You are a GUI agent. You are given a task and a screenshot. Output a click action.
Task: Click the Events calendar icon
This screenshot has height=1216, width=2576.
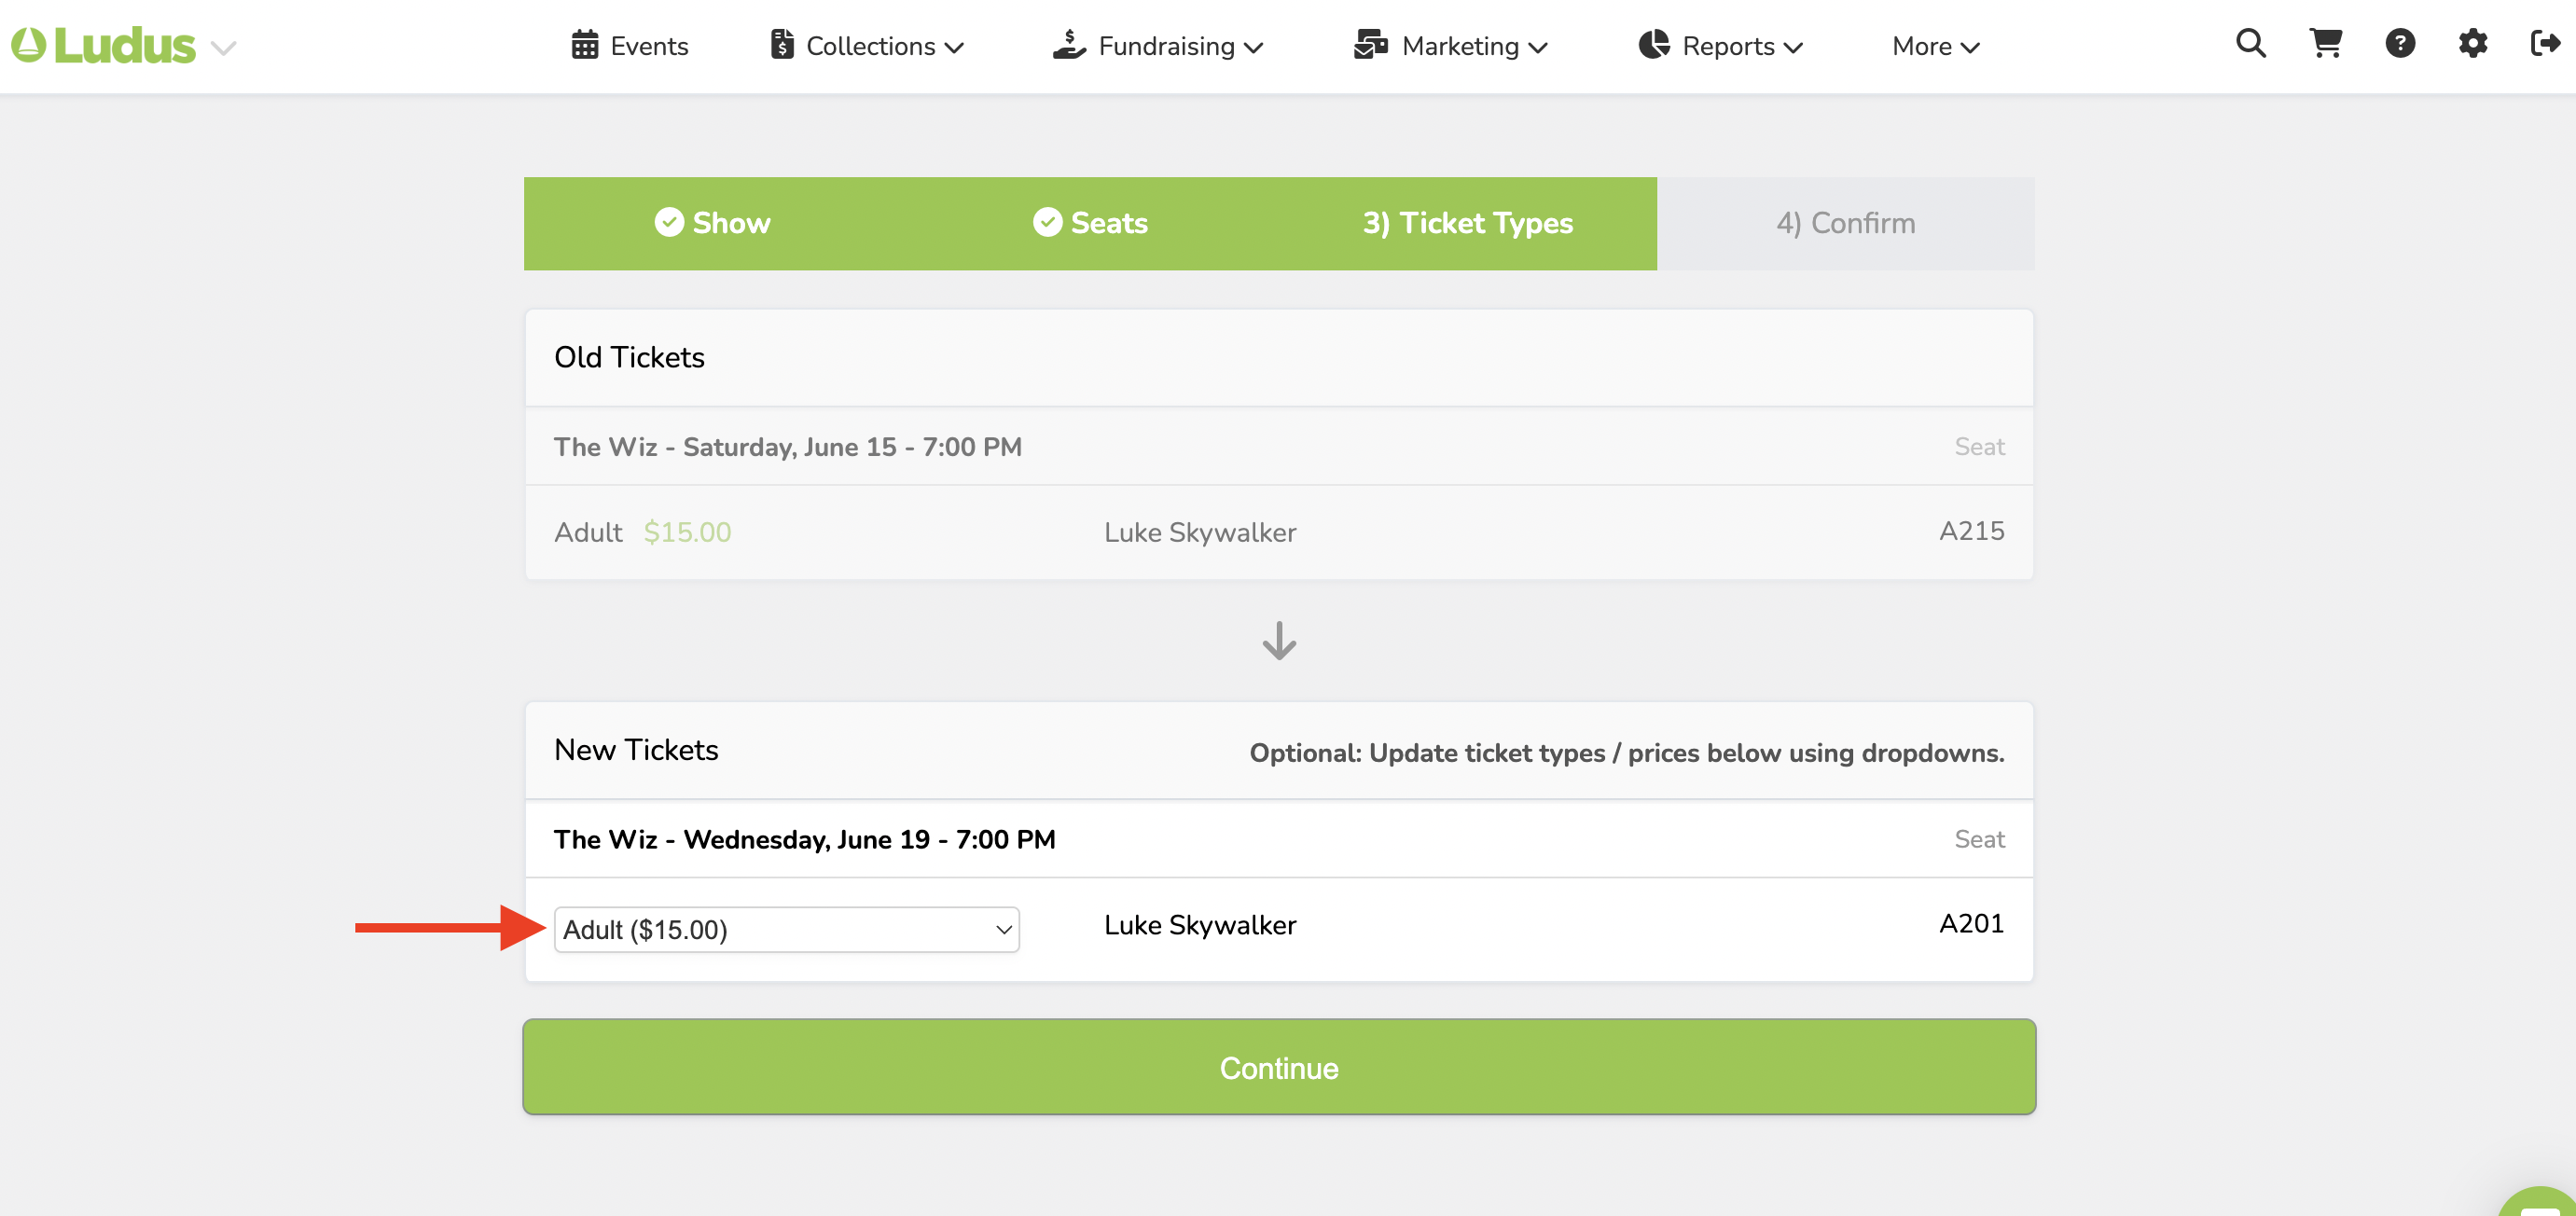tap(584, 46)
